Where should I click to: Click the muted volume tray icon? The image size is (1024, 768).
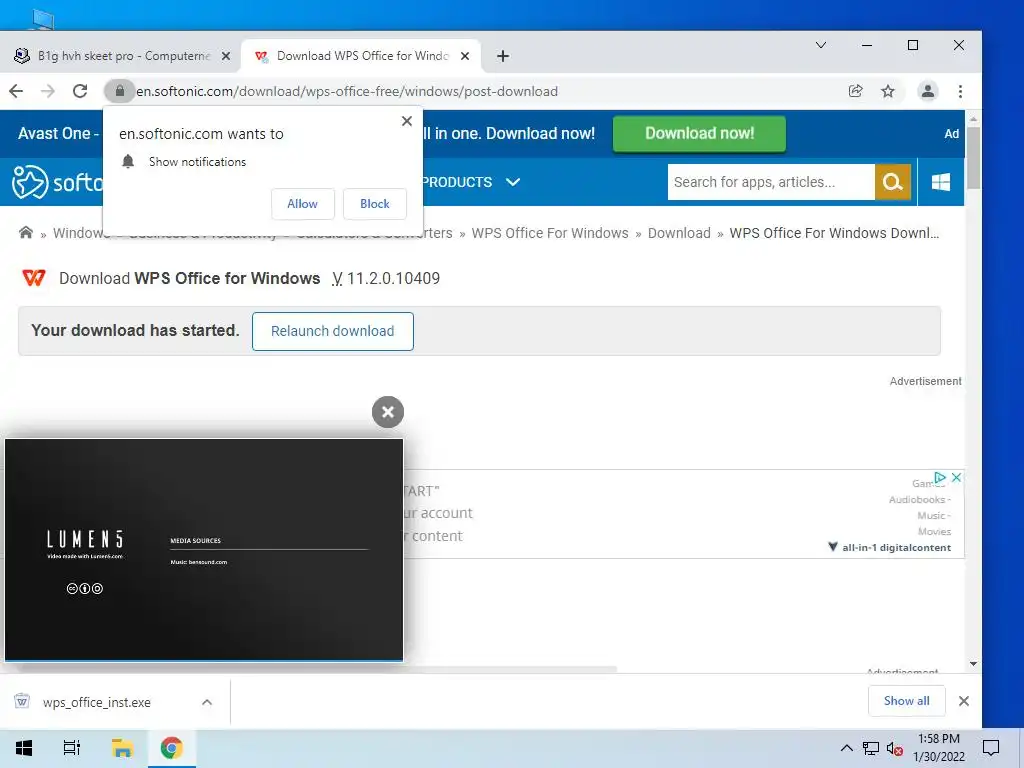point(895,748)
